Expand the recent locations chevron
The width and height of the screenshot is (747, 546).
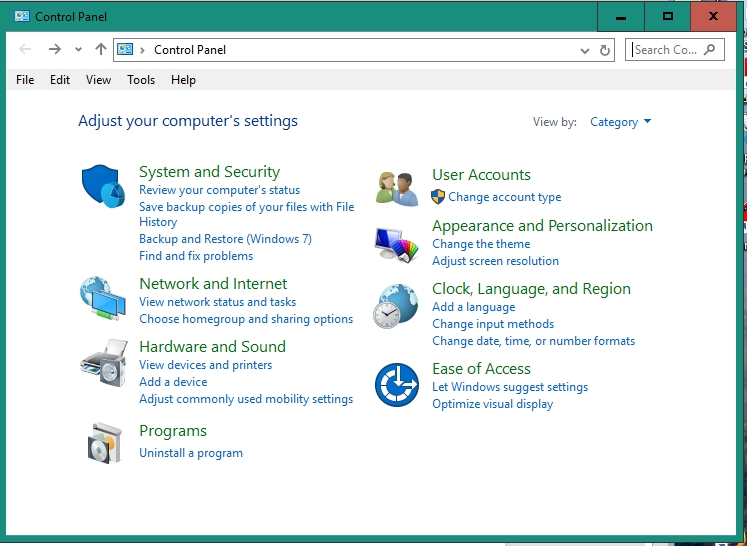[x=78, y=50]
